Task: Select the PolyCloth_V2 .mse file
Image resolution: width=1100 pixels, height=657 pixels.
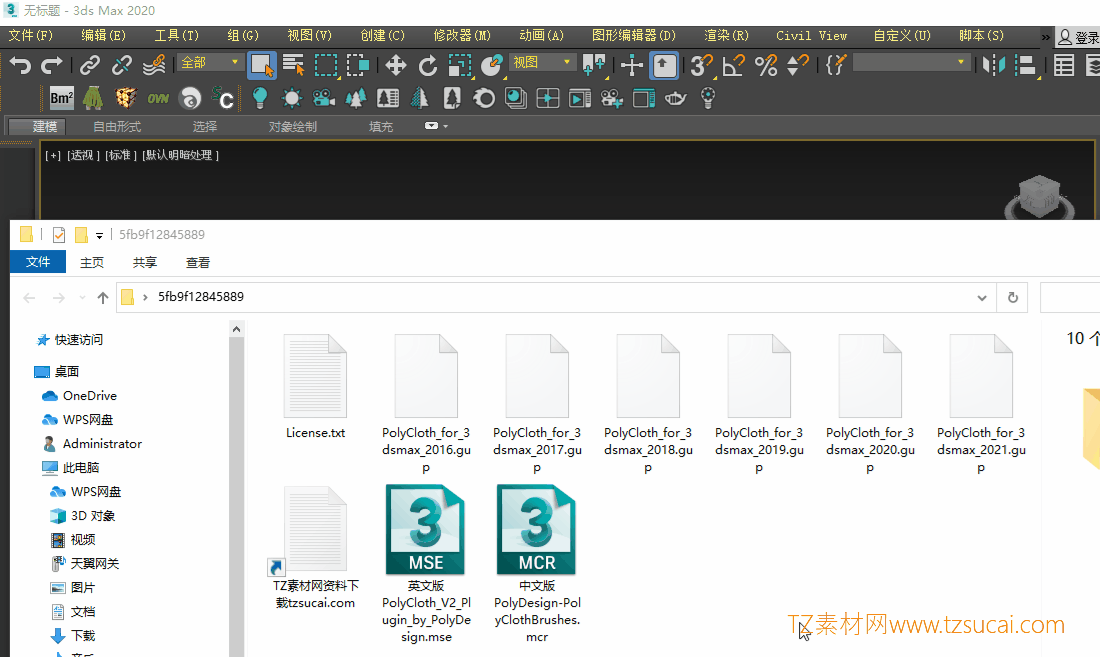Action: 426,562
